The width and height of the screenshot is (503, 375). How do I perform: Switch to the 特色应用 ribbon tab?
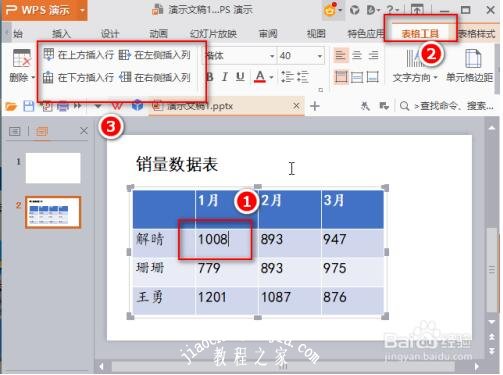pyautogui.click(x=365, y=34)
